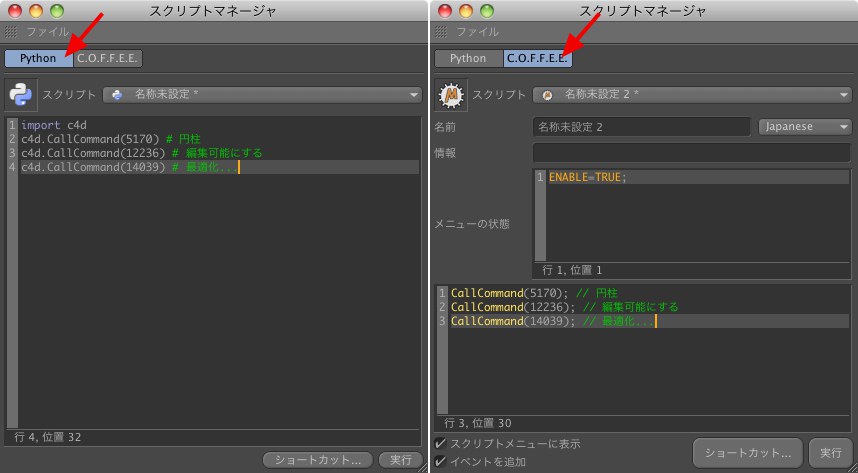The height and width of the screenshot is (473, 858).
Task: Click the empty 情報 input field
Action: [692, 153]
